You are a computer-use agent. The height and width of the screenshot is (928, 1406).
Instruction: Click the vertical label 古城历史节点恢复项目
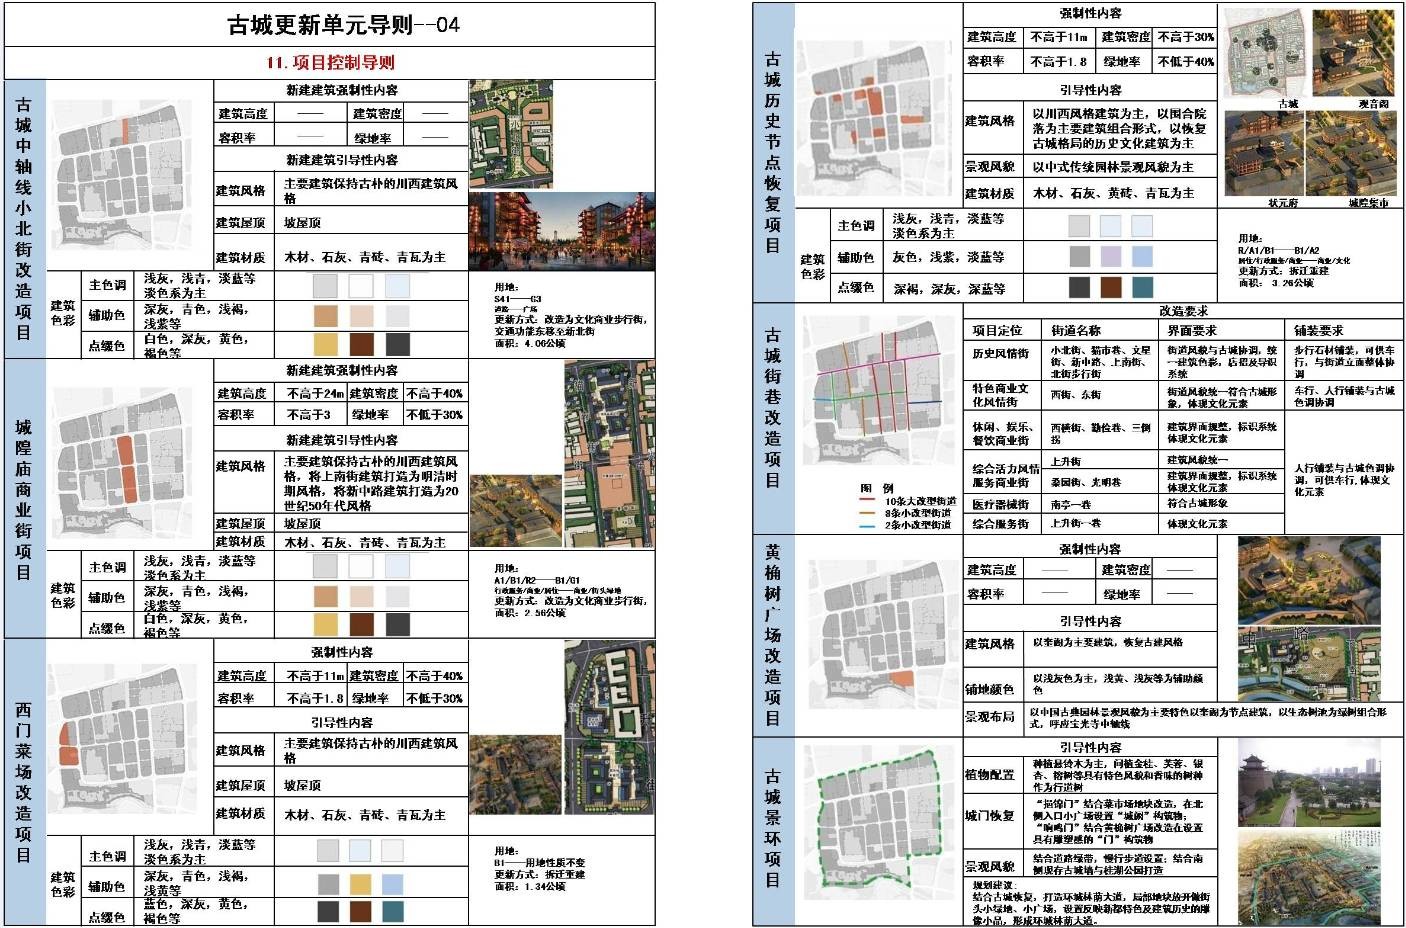[x=772, y=152]
